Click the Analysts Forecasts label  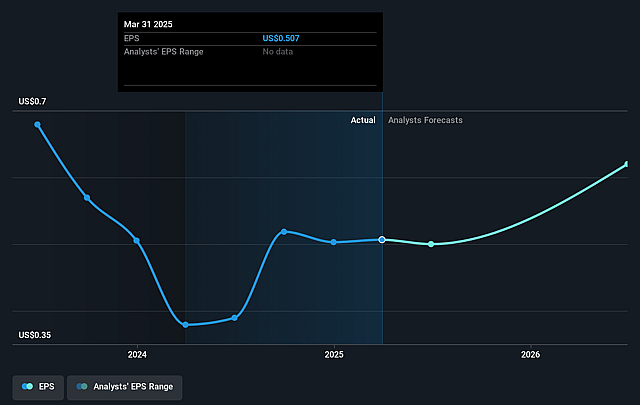point(425,120)
